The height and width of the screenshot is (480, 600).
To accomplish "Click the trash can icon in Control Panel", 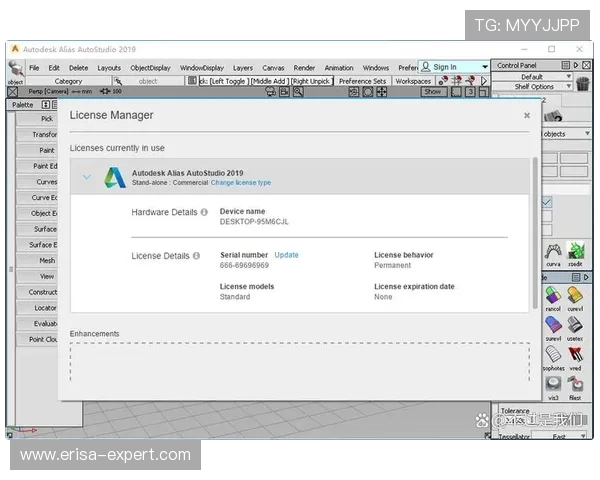I will tap(583, 85).
